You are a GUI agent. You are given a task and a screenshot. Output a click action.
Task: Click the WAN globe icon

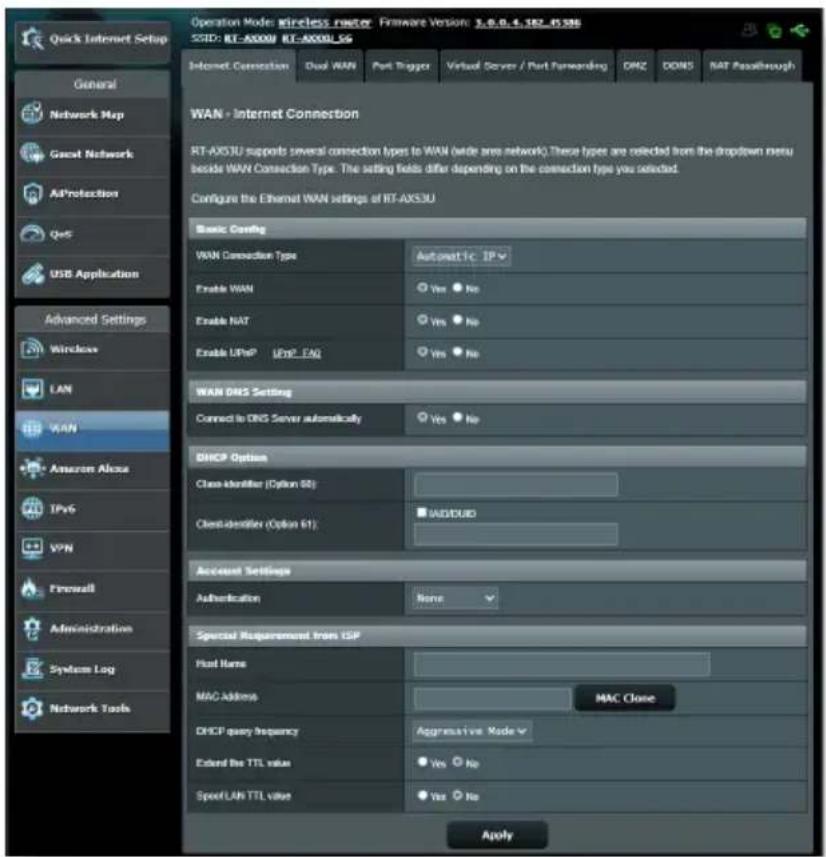click(32, 428)
